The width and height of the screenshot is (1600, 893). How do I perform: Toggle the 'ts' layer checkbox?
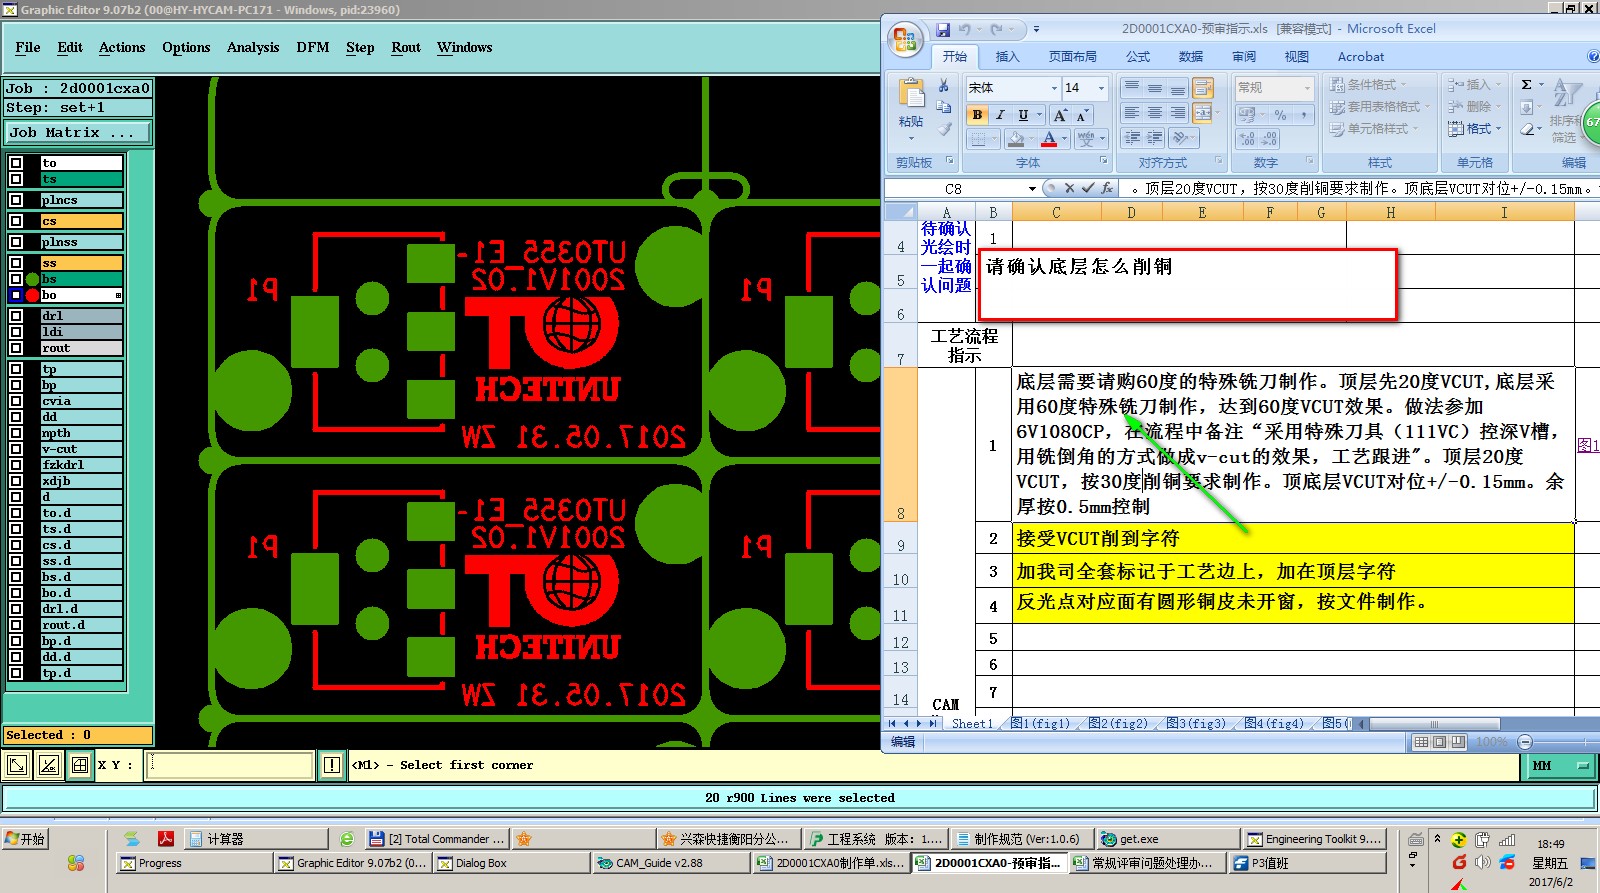[x=16, y=179]
